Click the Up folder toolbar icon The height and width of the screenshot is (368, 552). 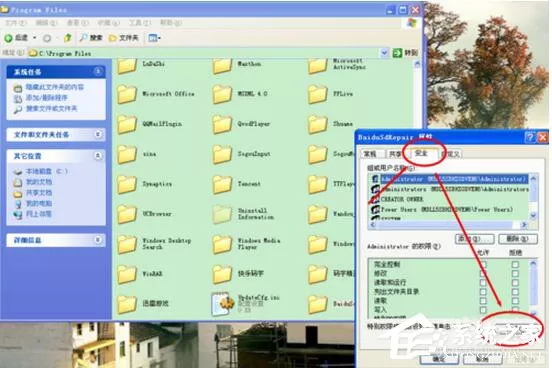coord(67,37)
